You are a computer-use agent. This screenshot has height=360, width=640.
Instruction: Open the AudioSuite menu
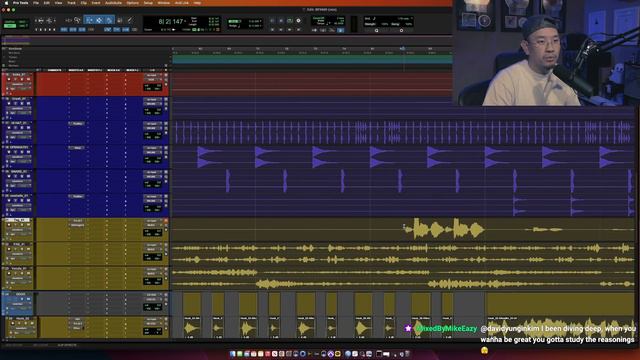[113, 3]
